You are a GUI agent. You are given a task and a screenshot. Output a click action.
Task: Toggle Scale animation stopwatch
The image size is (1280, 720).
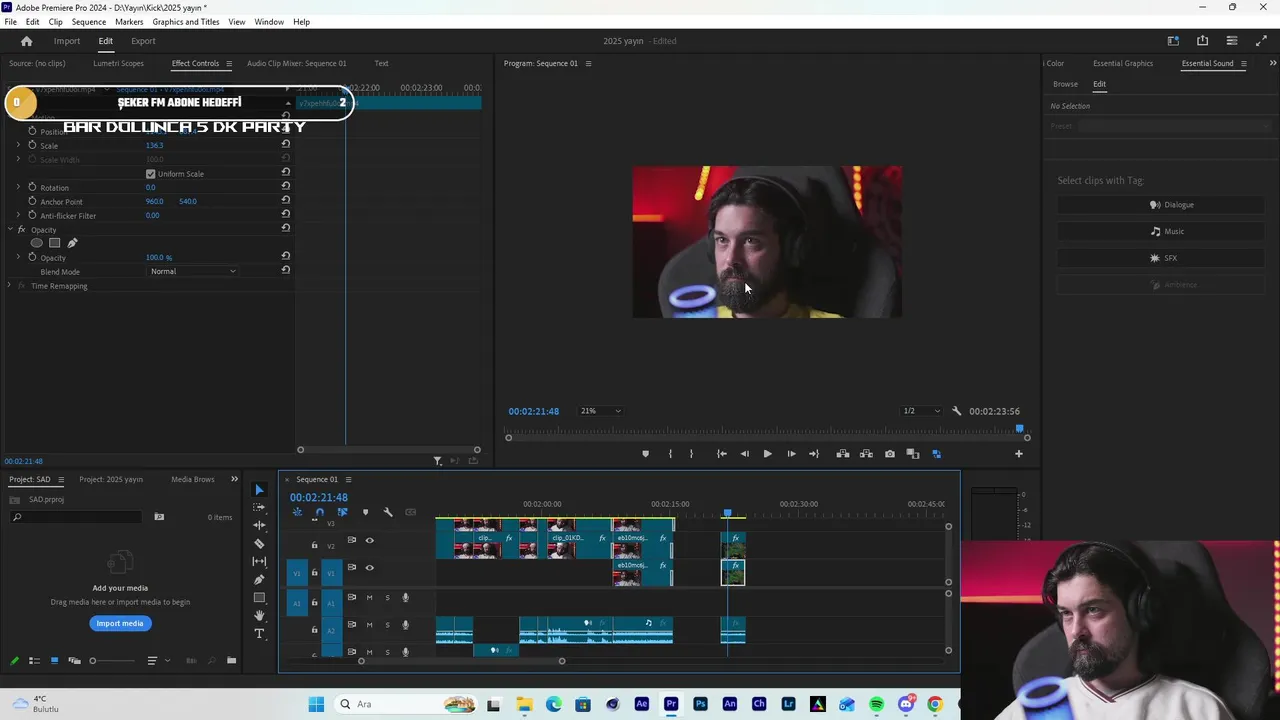pyautogui.click(x=32, y=145)
